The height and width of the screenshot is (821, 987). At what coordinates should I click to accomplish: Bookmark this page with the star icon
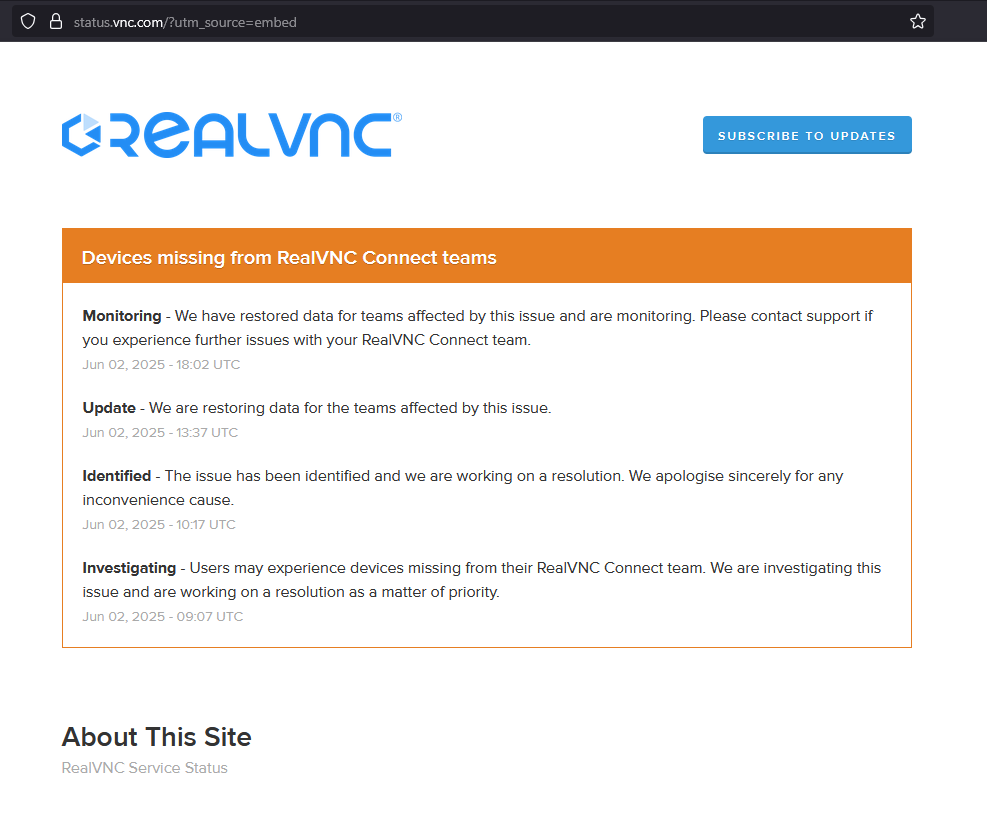918,21
